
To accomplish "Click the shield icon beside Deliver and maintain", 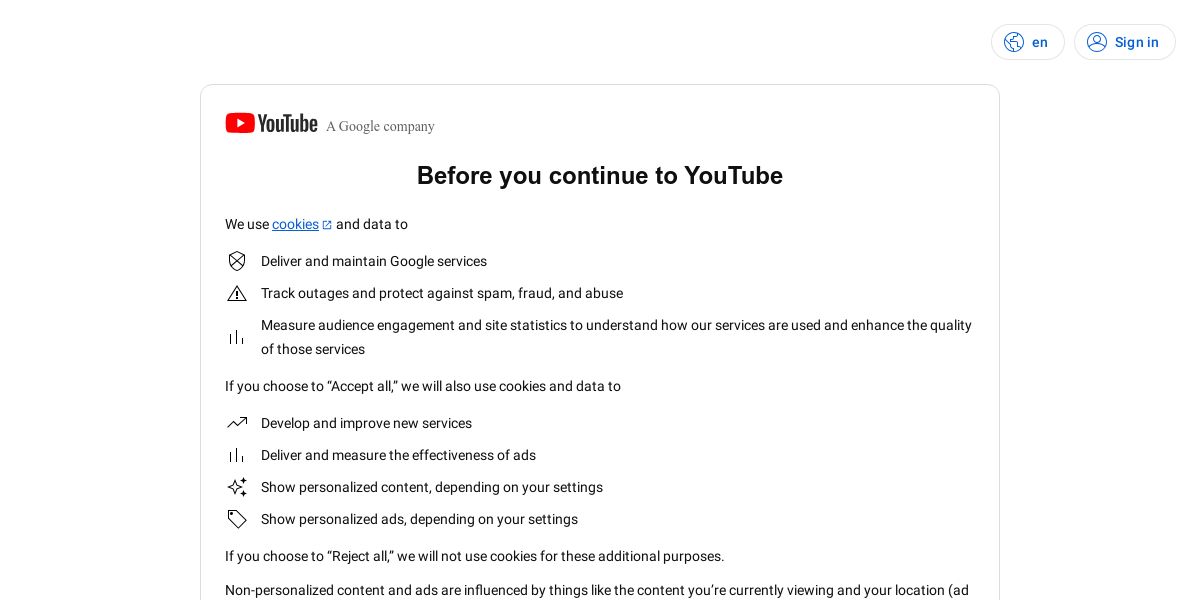I will point(237,261).
